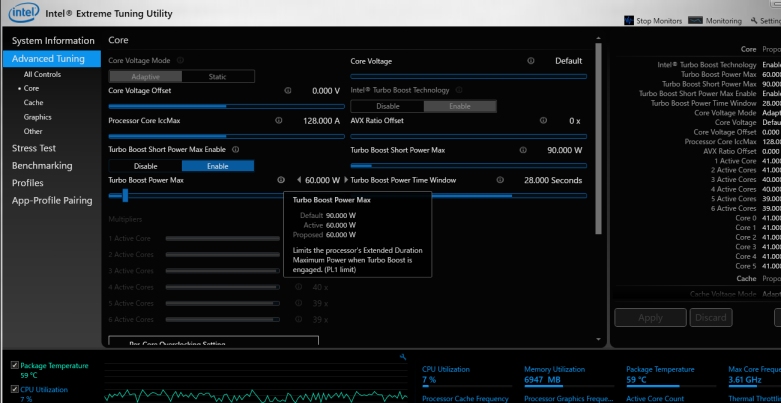The image size is (781, 403).
Task: Open System Information section
Action: click(x=53, y=41)
